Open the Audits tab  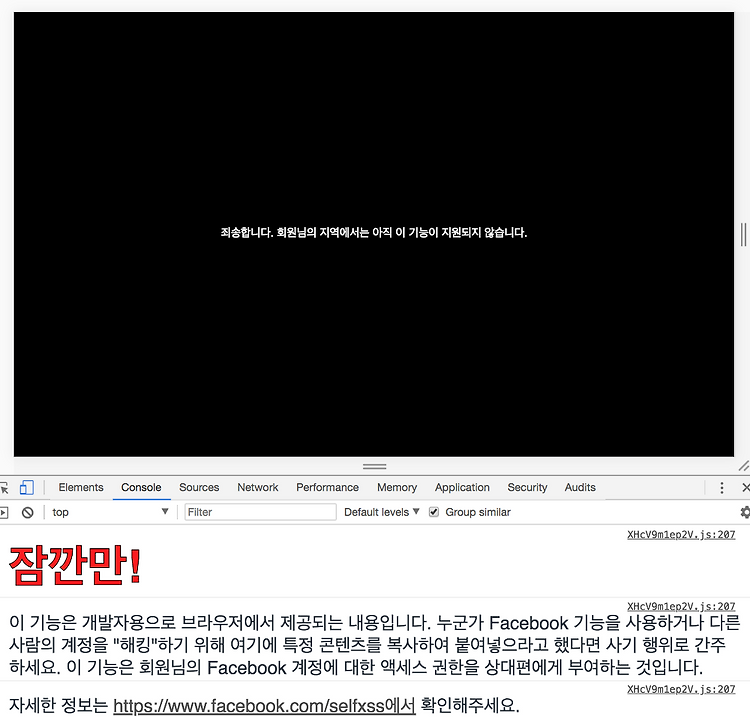click(580, 487)
